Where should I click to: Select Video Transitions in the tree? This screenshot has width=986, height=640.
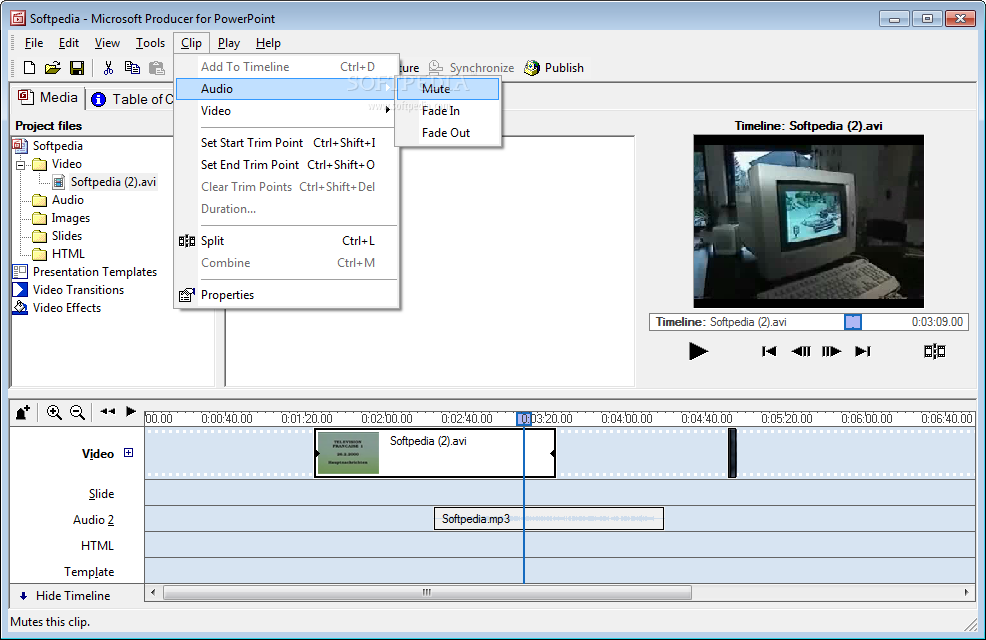point(78,290)
